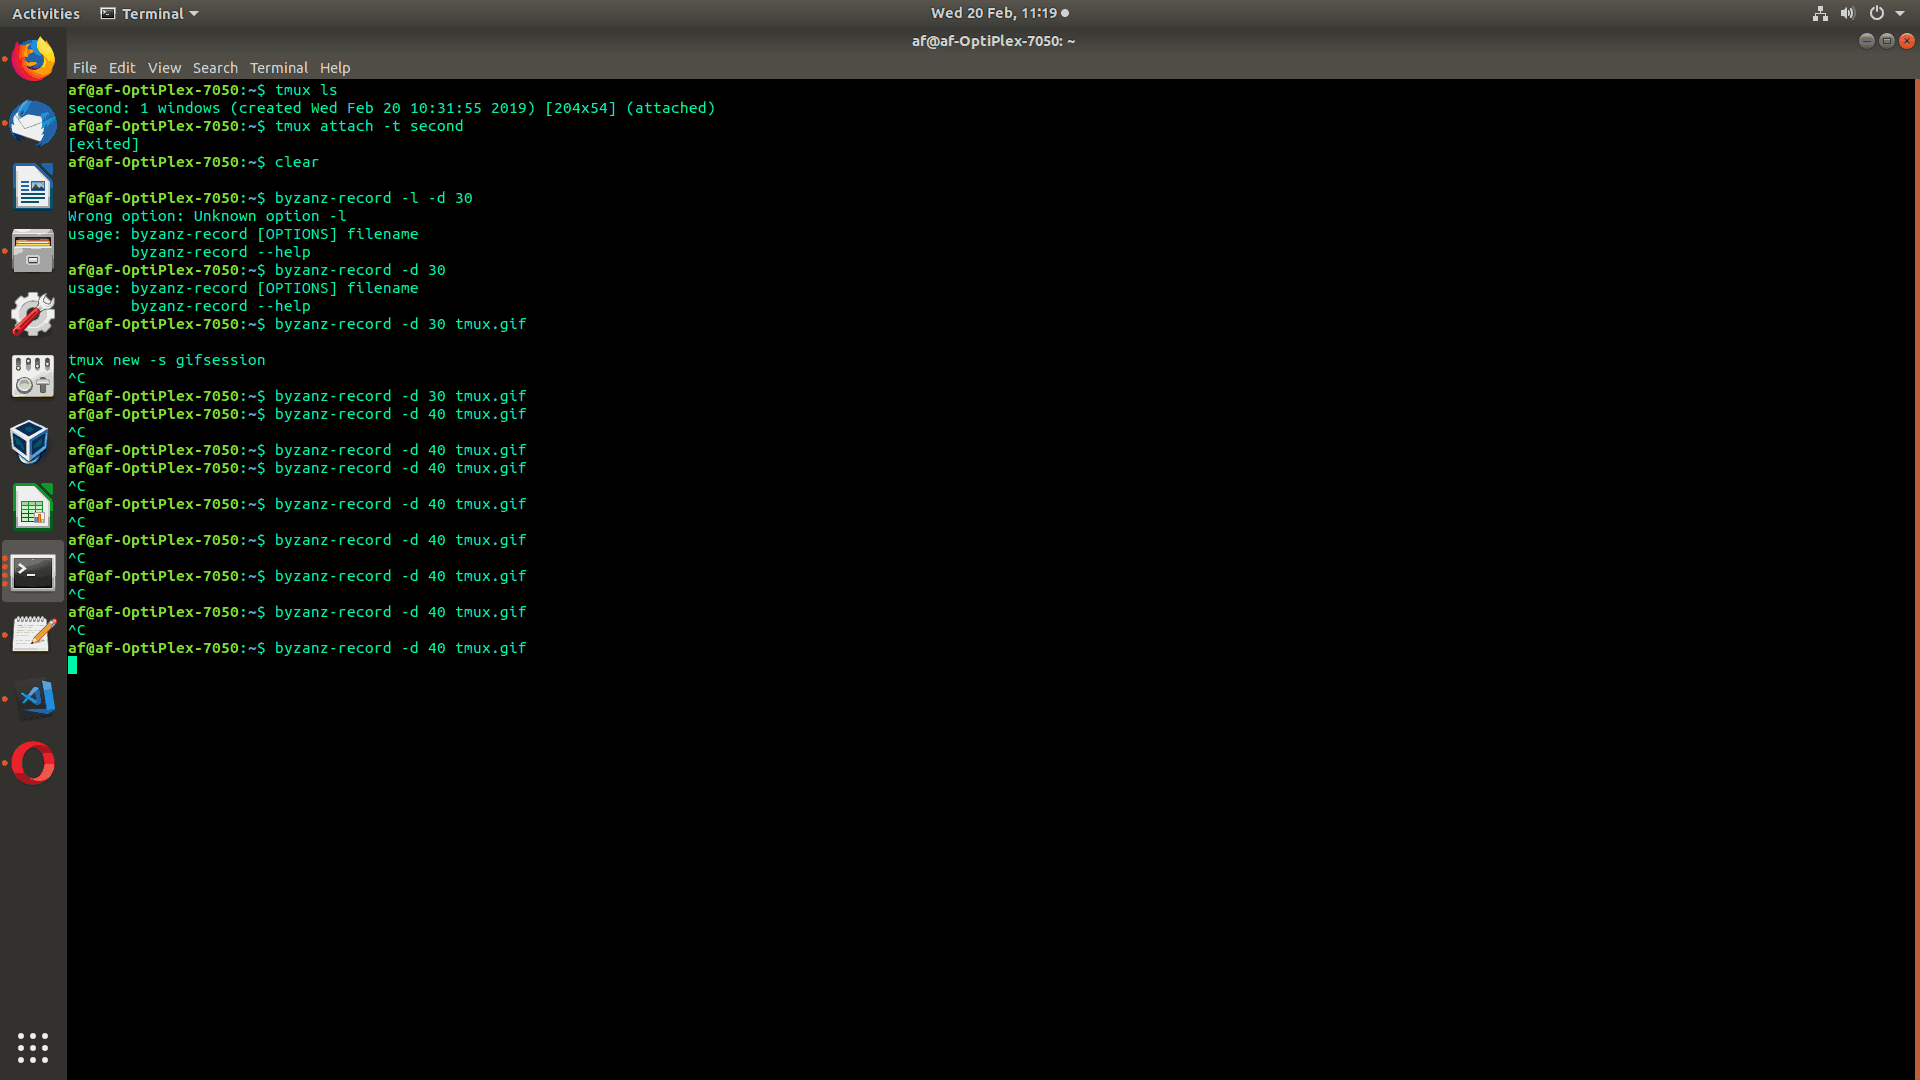Click the volume indicator in the top bar
The height and width of the screenshot is (1080, 1920).
[1847, 13]
